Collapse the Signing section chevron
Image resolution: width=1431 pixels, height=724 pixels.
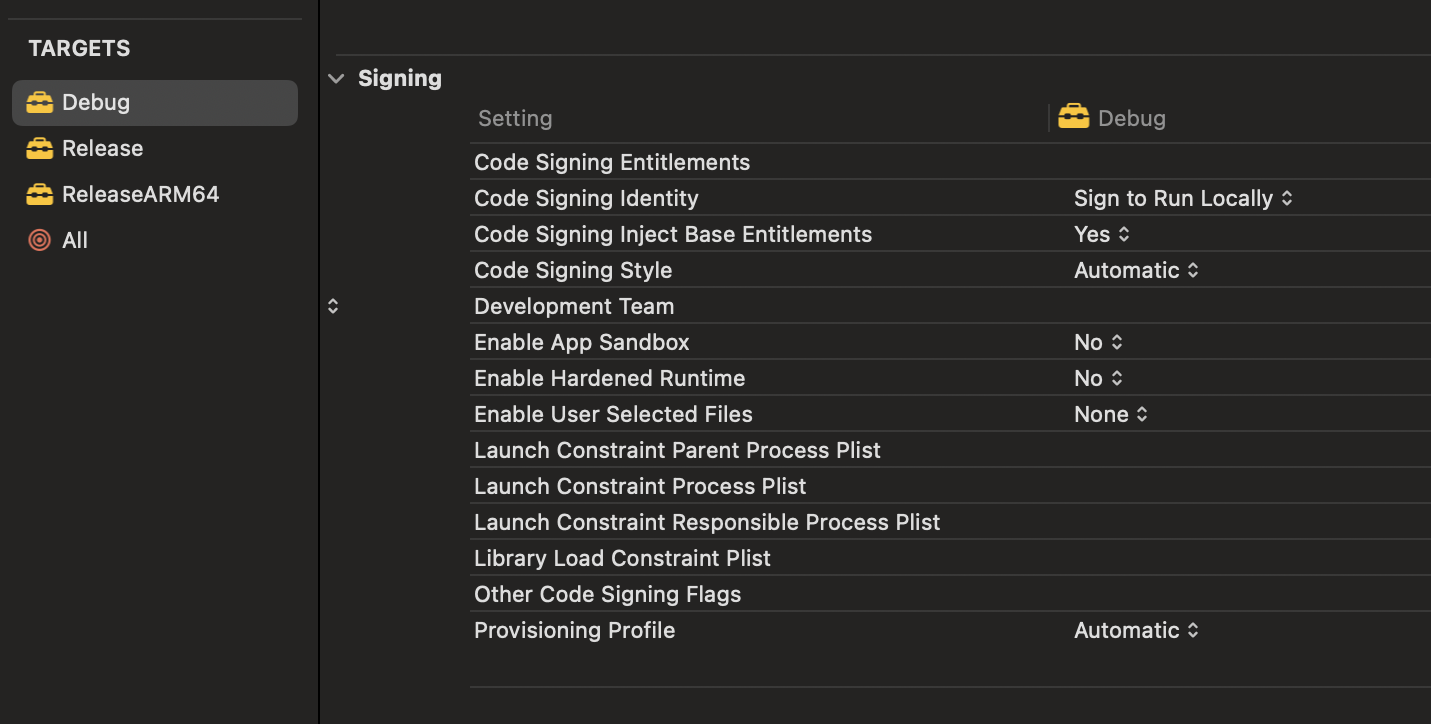coord(336,78)
